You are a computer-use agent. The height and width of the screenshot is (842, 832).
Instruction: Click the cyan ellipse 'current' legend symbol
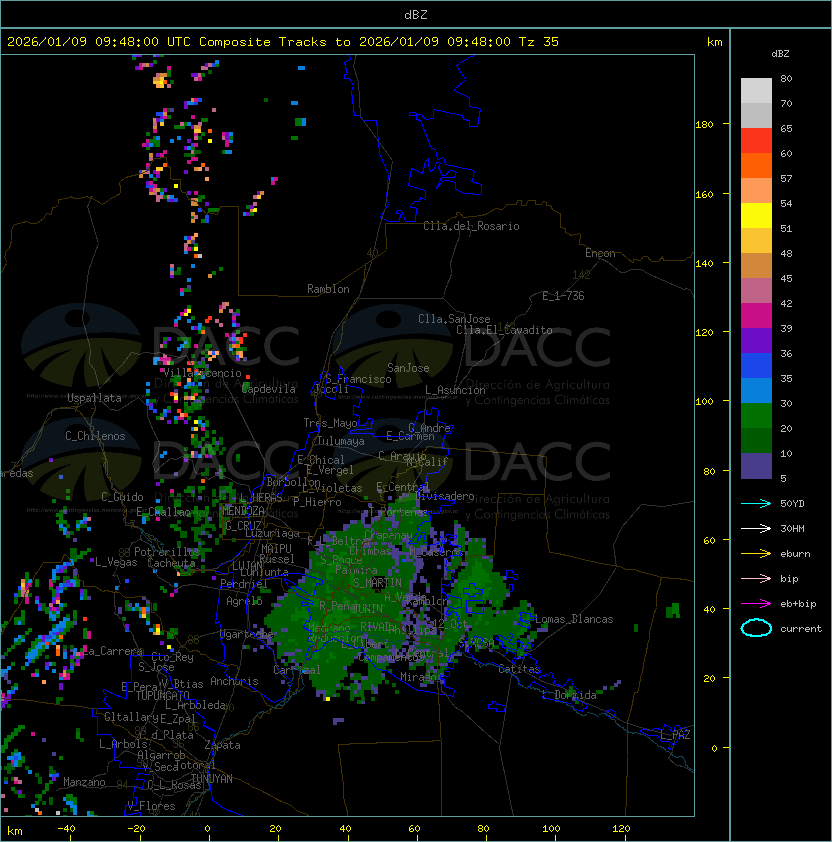coord(756,628)
